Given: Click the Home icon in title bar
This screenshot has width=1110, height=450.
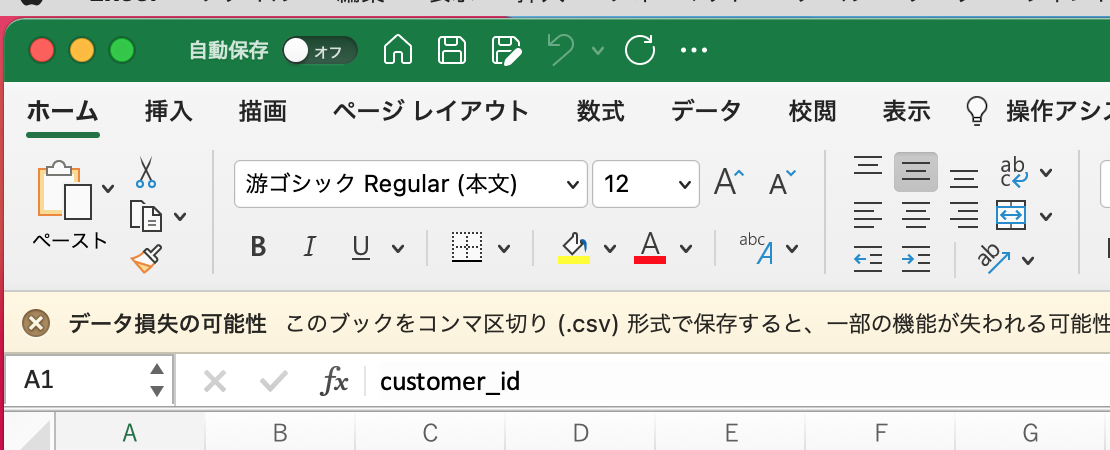Looking at the screenshot, I should 398,50.
